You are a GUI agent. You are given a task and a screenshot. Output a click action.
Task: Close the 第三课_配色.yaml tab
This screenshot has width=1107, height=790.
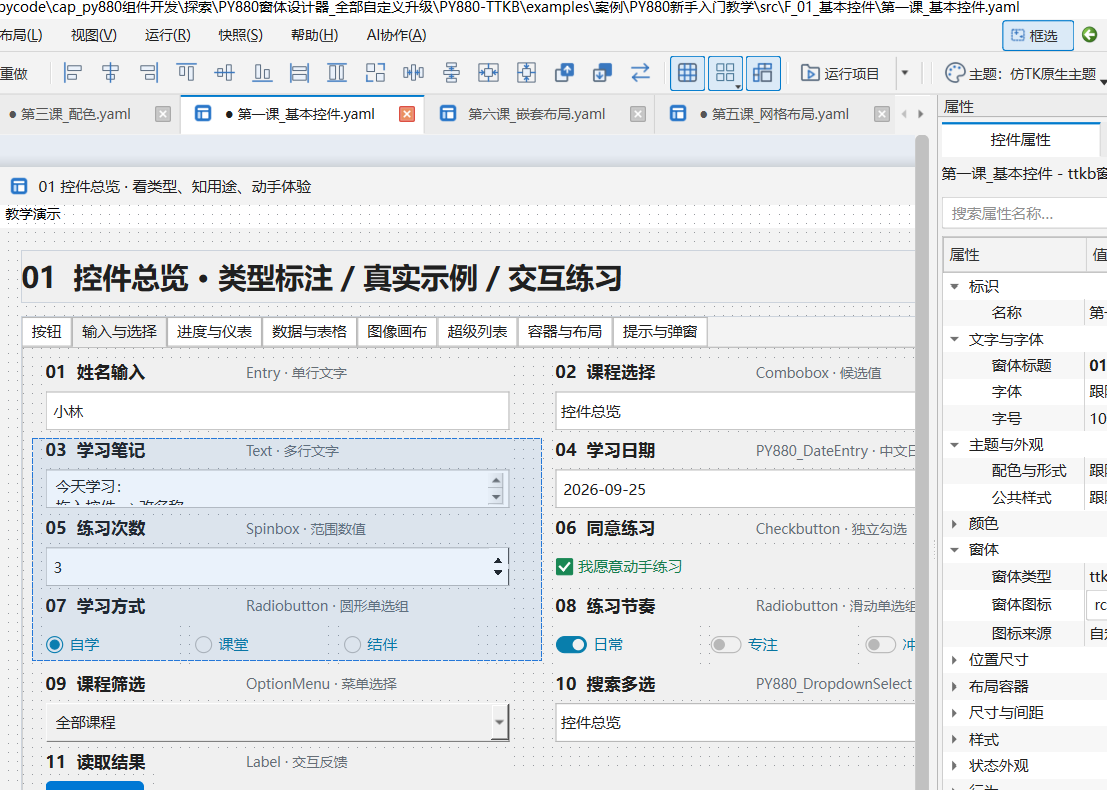(x=163, y=114)
